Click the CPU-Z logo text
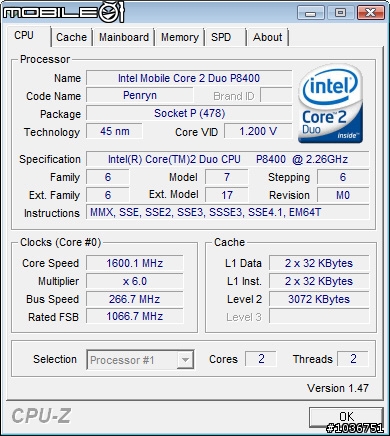This screenshot has height=436, width=390. click(41, 416)
